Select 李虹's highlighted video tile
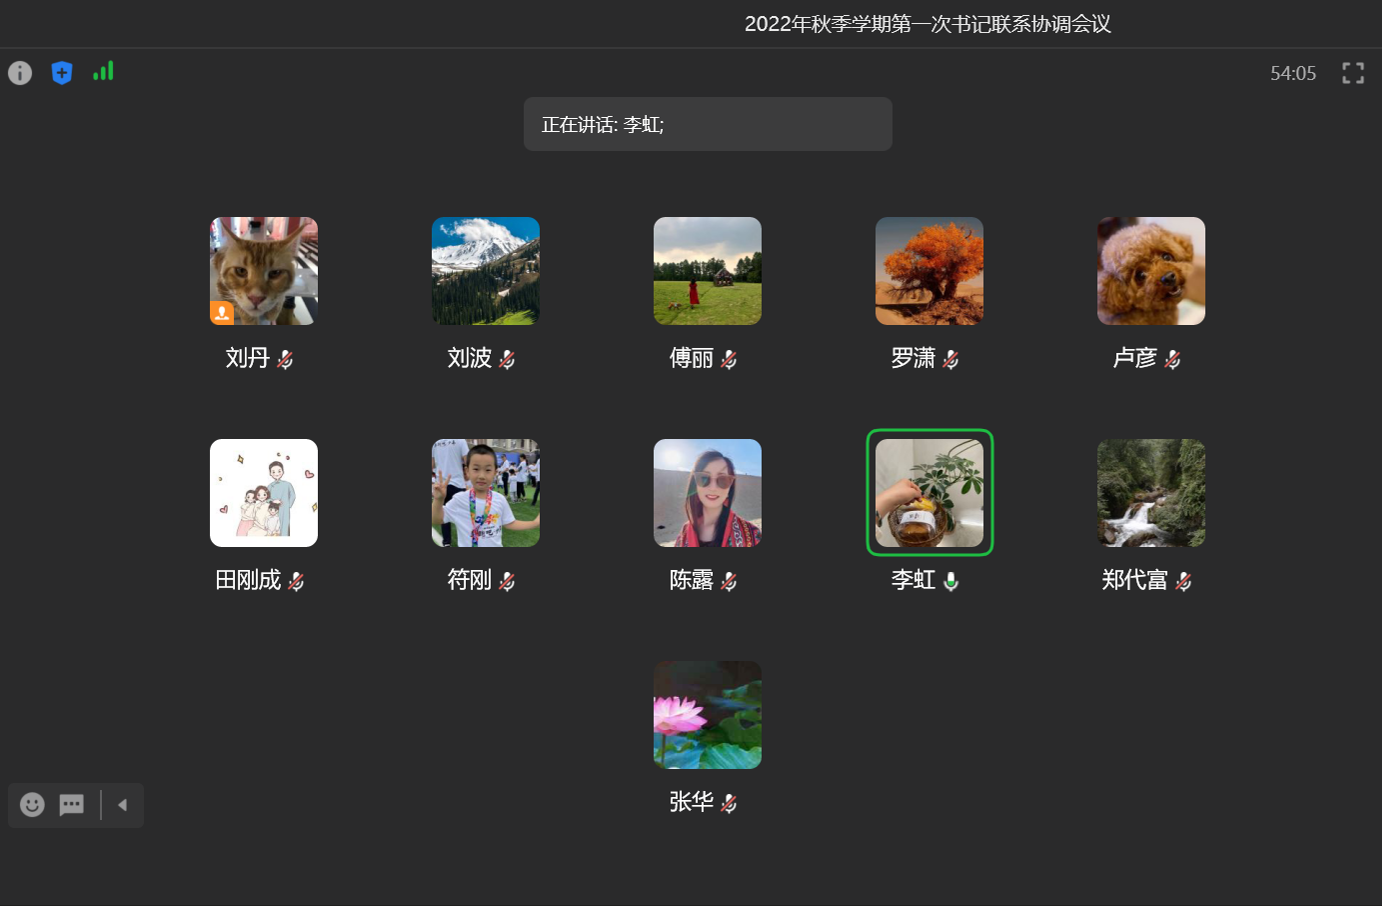 point(929,492)
